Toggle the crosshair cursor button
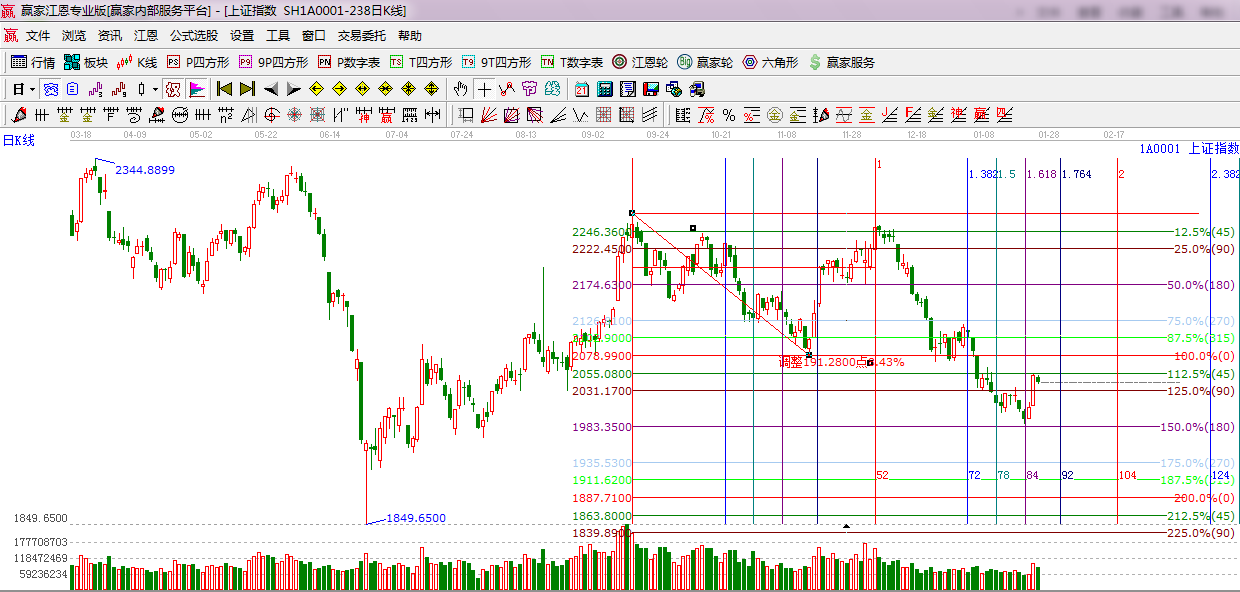This screenshot has height=592, width=1240. tap(484, 89)
